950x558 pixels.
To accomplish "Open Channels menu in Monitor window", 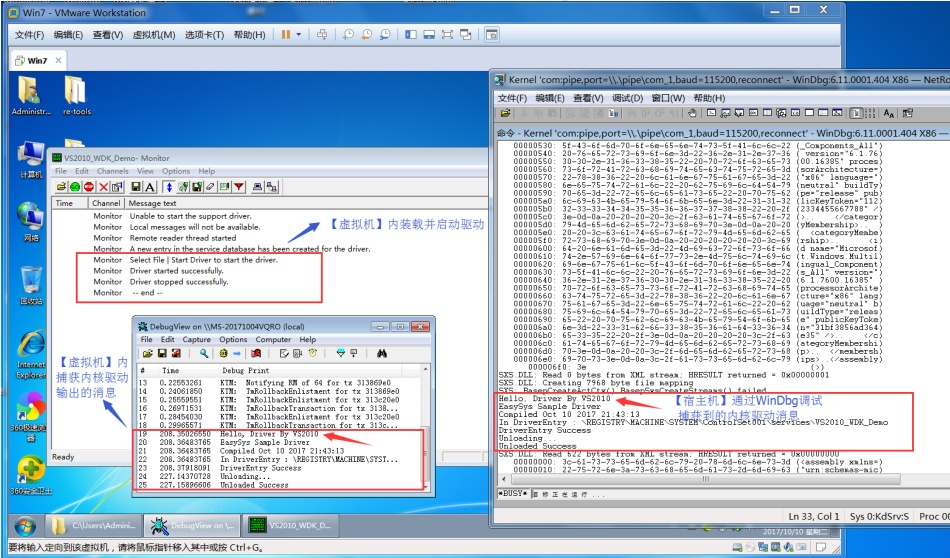I will 113,171.
